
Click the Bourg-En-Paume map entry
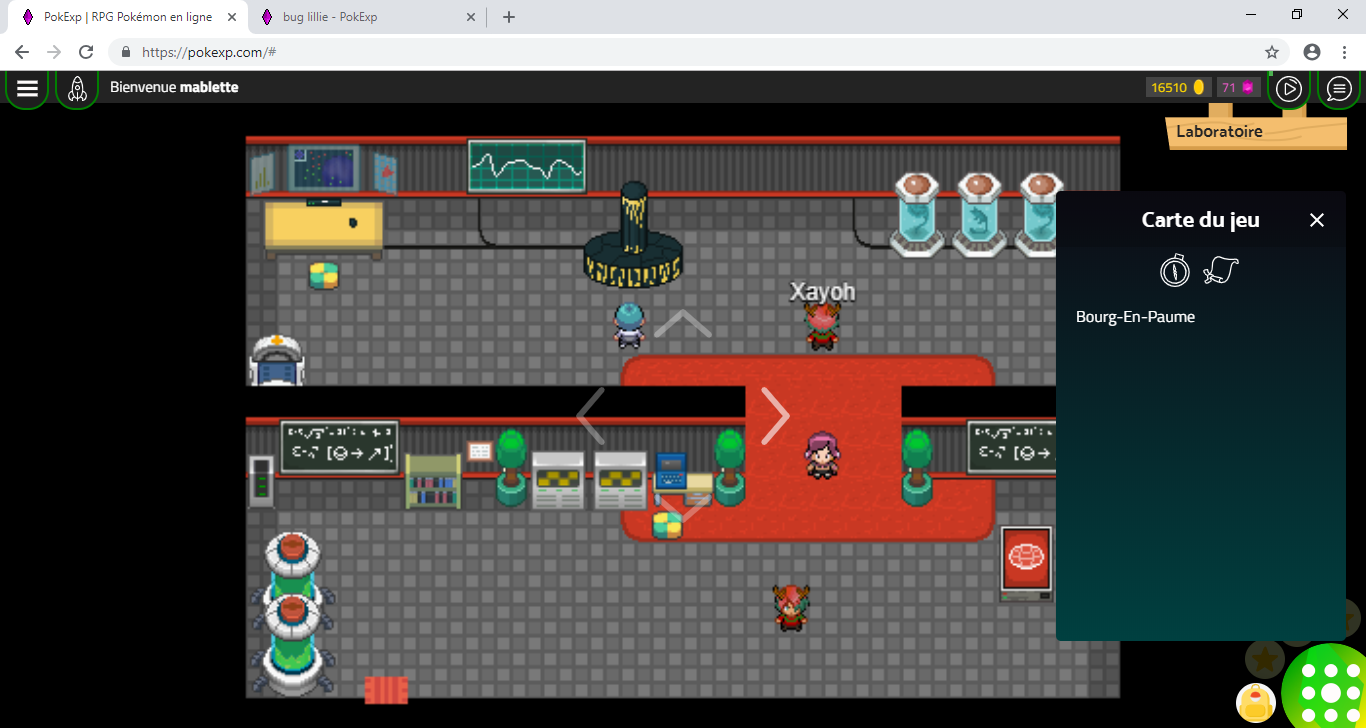[x=1135, y=317]
